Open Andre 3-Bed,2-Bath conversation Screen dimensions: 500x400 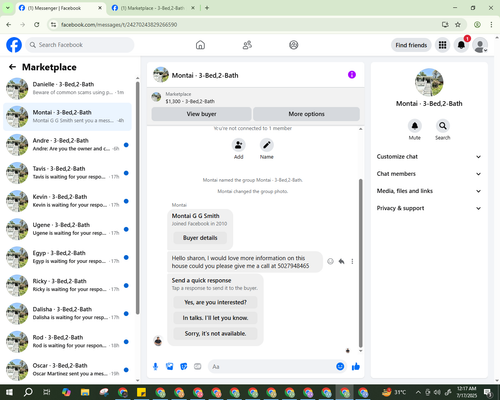(67, 145)
